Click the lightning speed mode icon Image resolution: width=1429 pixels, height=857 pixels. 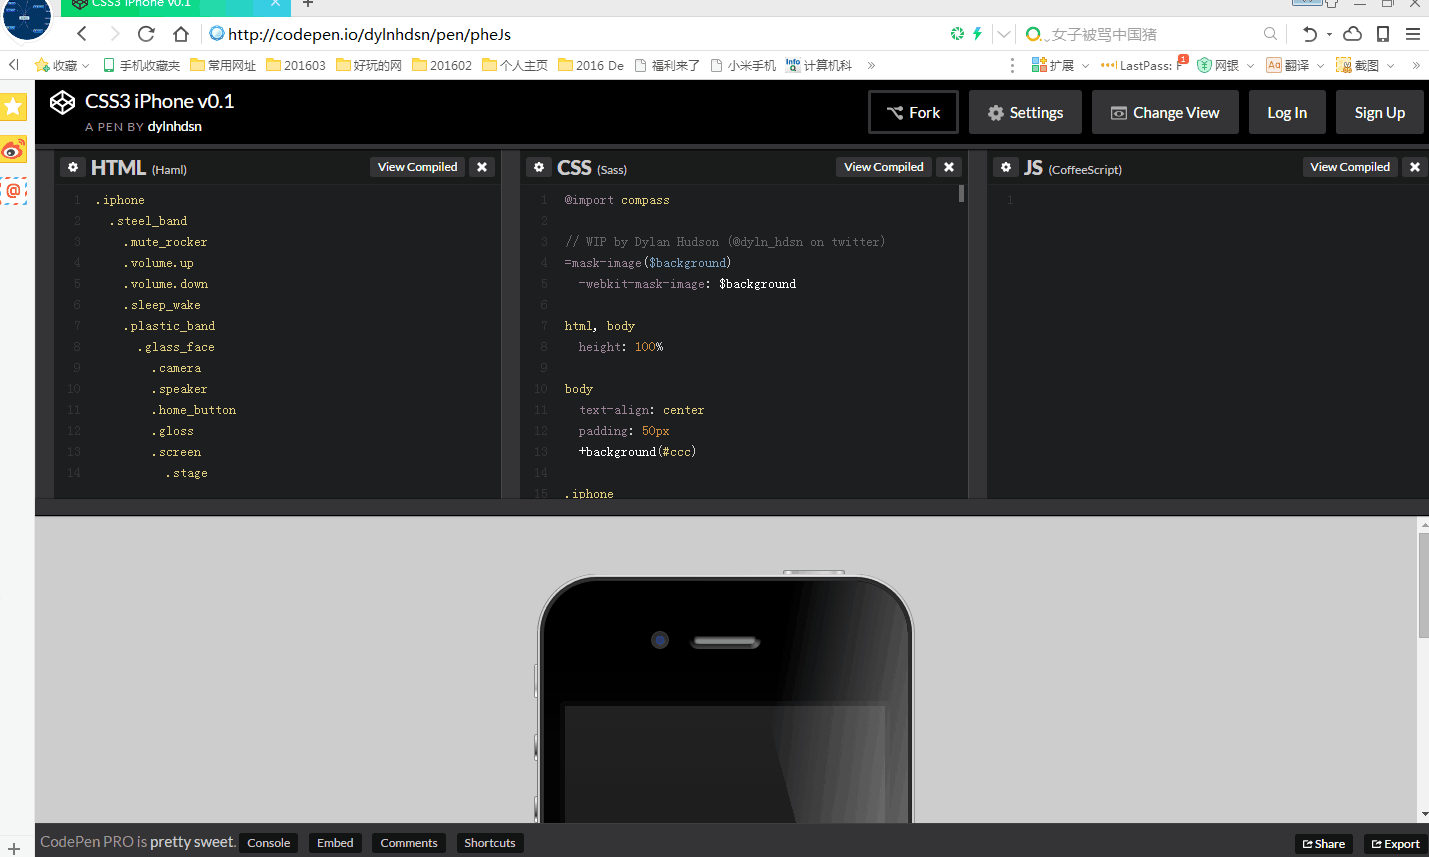click(x=977, y=34)
